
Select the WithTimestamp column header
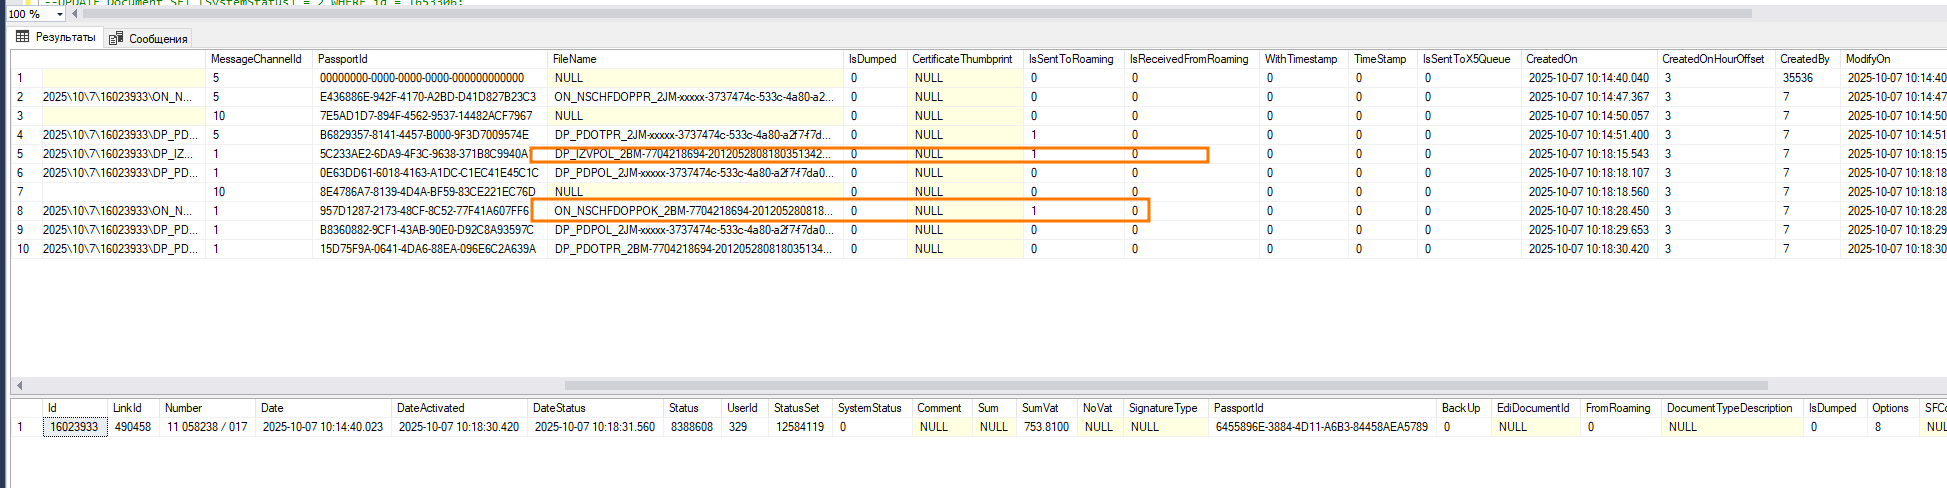click(x=1304, y=59)
